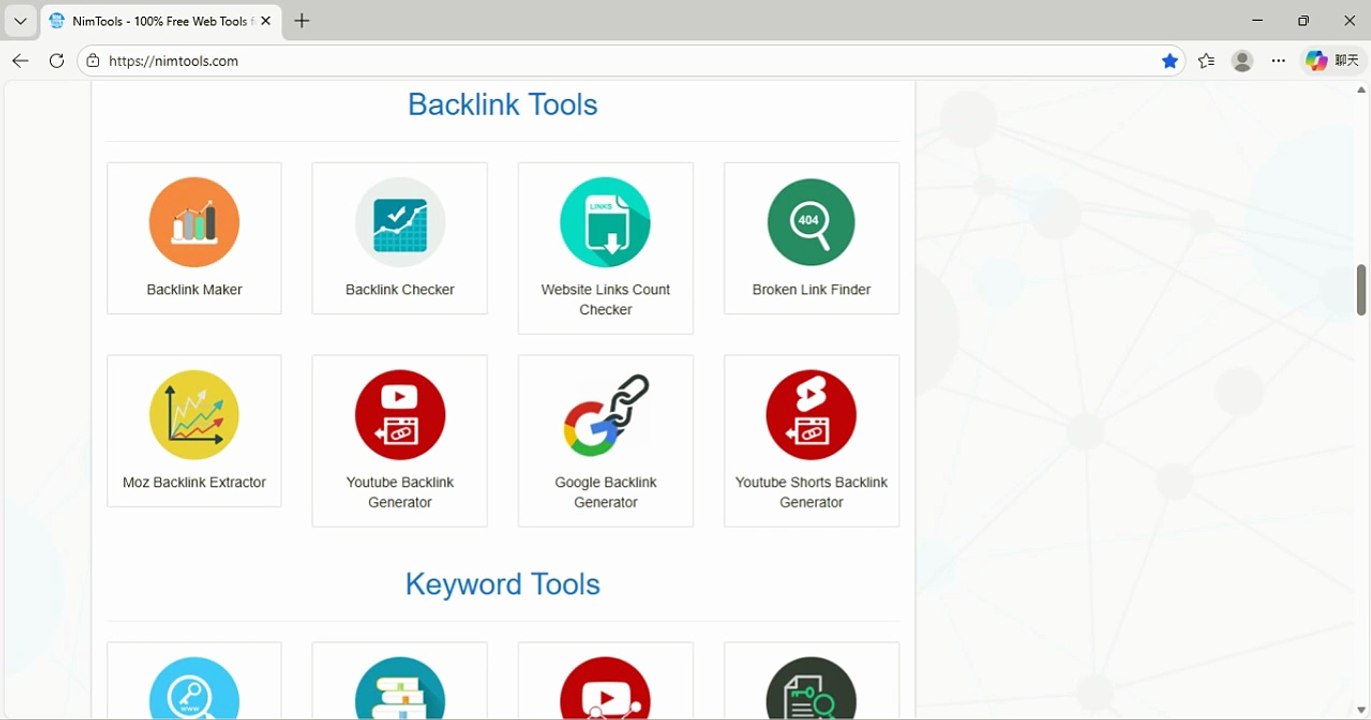This screenshot has height=720, width=1371.
Task: Click the Youtube Backlink Generator label
Action: [x=400, y=493]
